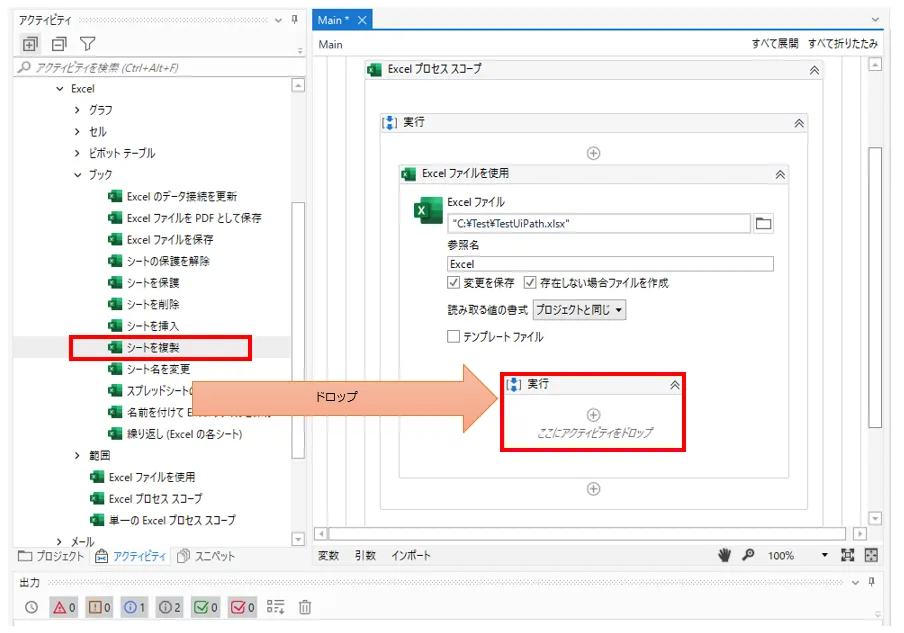Click the collapse all activities icon

point(59,44)
